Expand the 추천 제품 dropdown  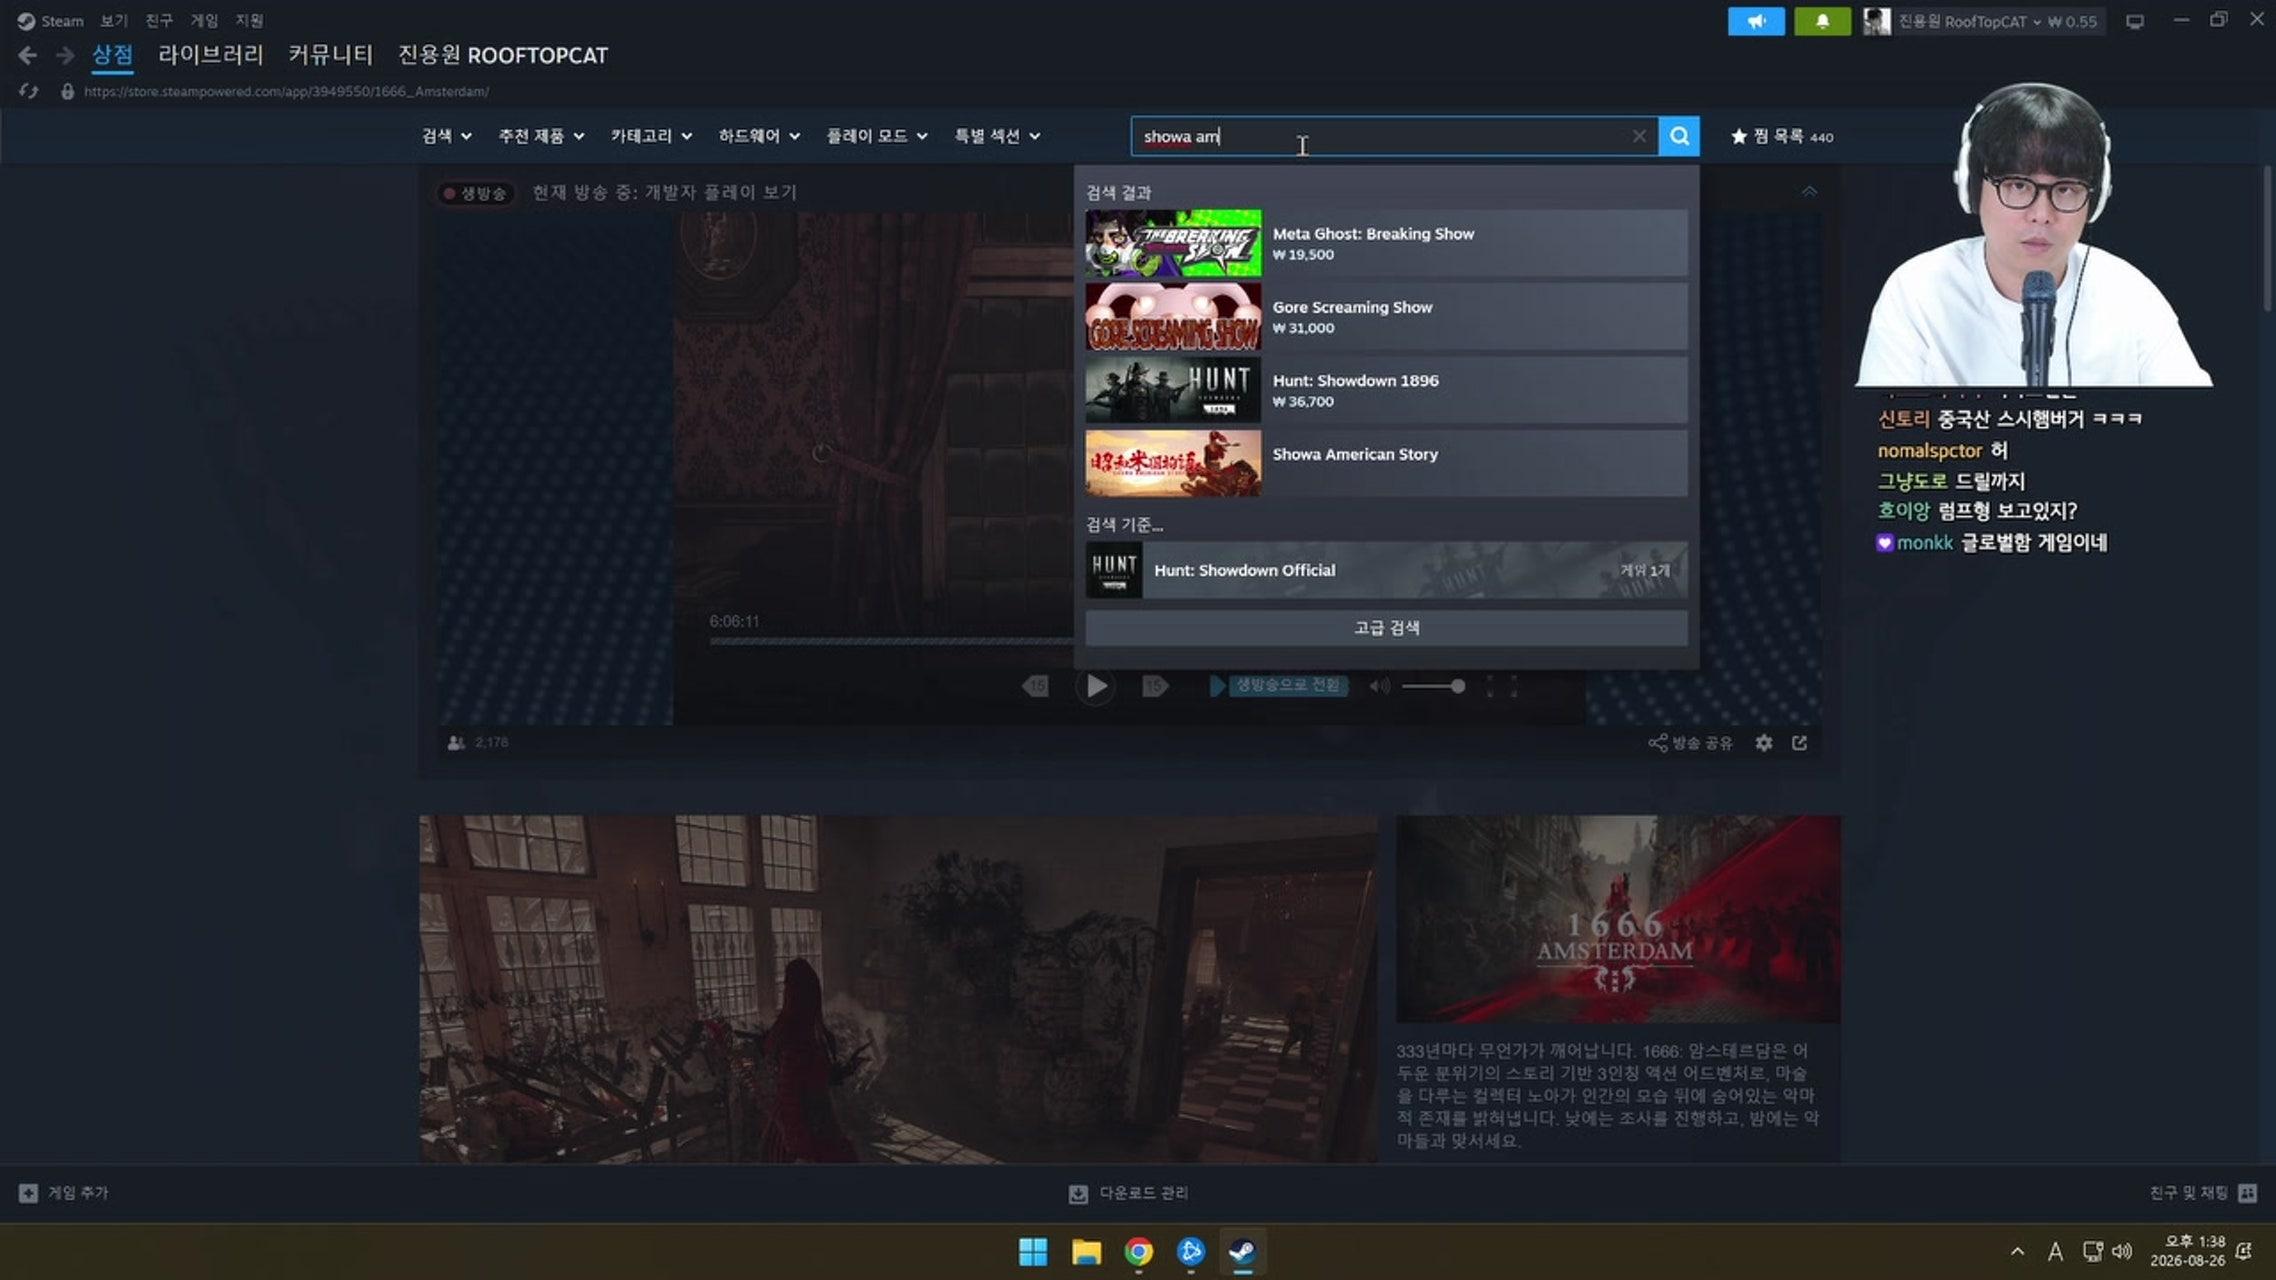tap(541, 136)
